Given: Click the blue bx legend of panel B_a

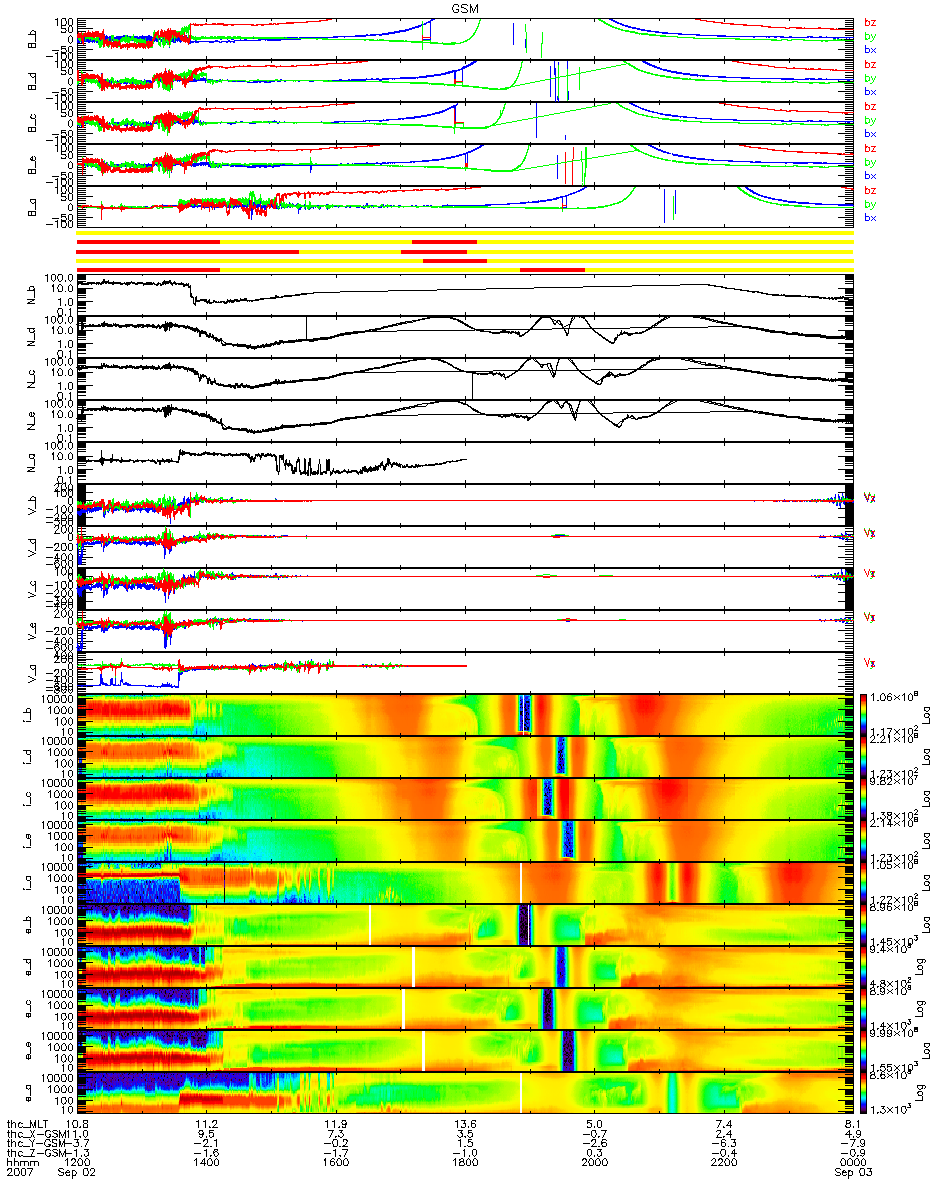Looking at the screenshot, I should click(x=871, y=217).
